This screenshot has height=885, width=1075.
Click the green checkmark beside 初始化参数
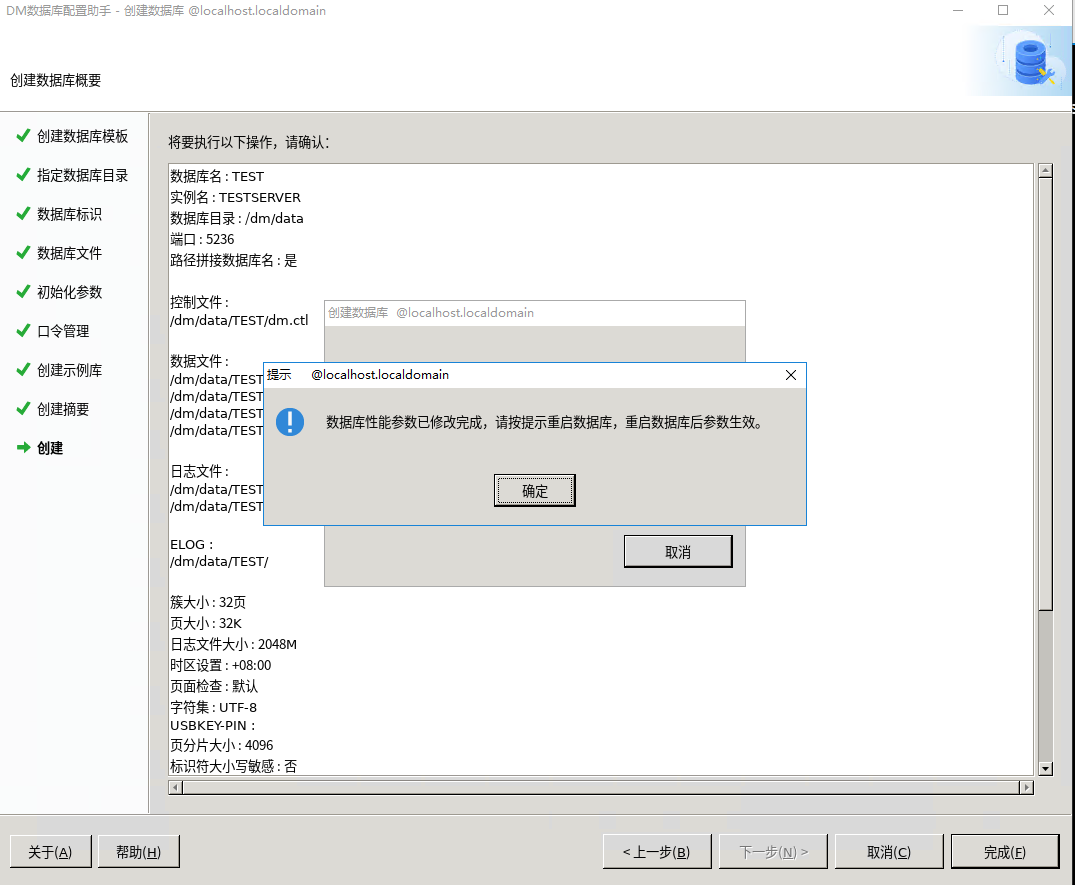[x=23, y=292]
